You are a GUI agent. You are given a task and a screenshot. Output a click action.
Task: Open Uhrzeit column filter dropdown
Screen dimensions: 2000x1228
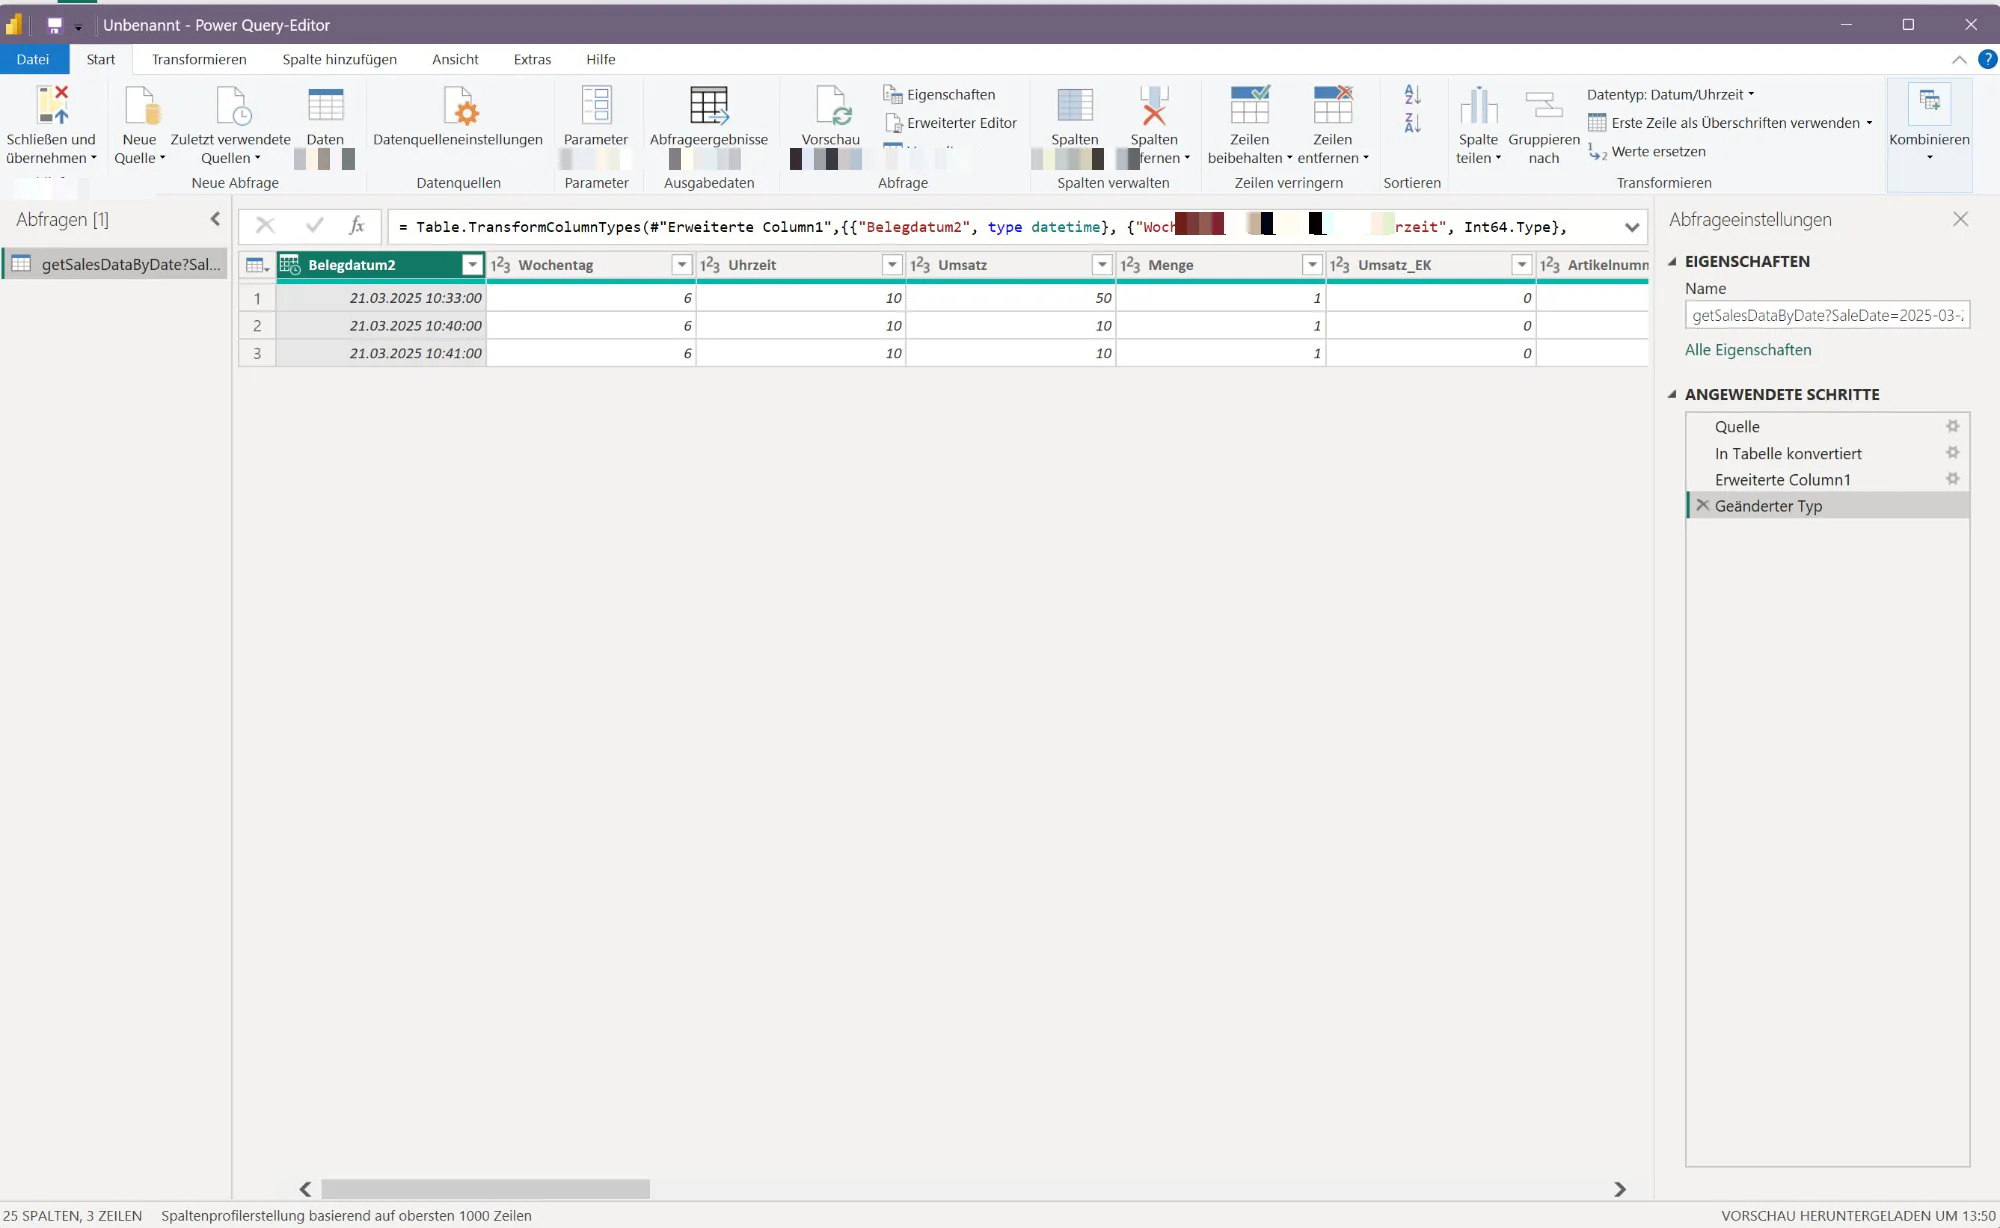pyautogui.click(x=892, y=265)
